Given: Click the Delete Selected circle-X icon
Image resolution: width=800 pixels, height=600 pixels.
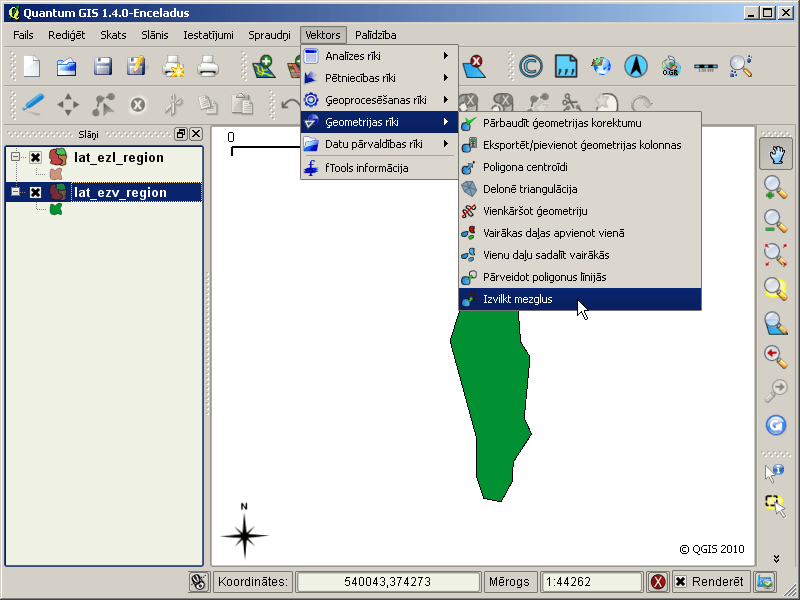Looking at the screenshot, I should point(137,105).
